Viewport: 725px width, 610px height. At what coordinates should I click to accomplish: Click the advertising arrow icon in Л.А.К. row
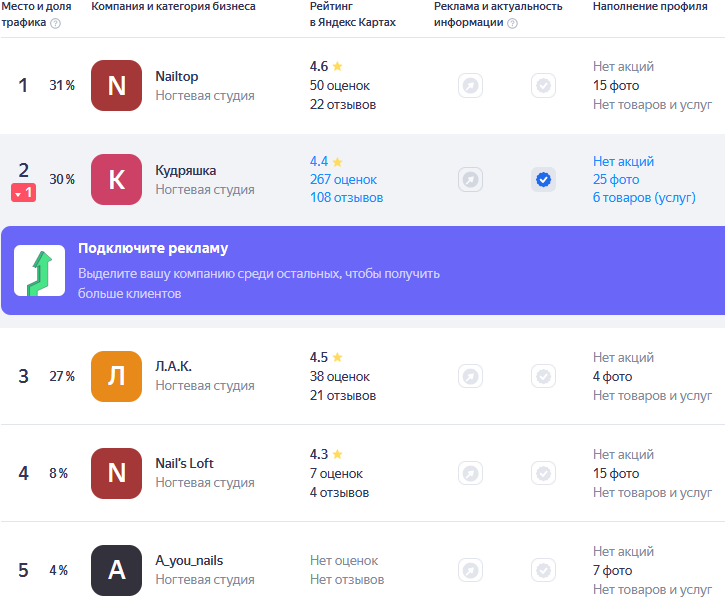pos(471,376)
